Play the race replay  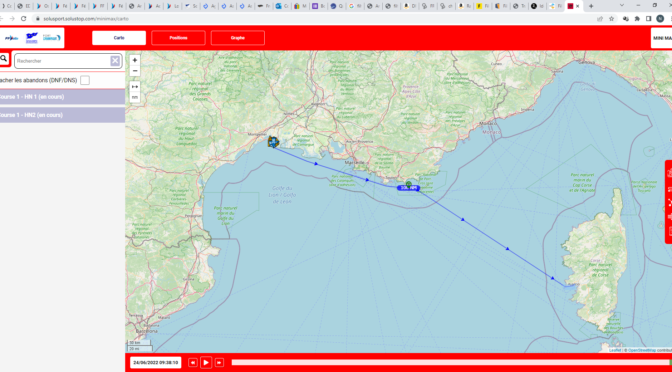(x=206, y=363)
